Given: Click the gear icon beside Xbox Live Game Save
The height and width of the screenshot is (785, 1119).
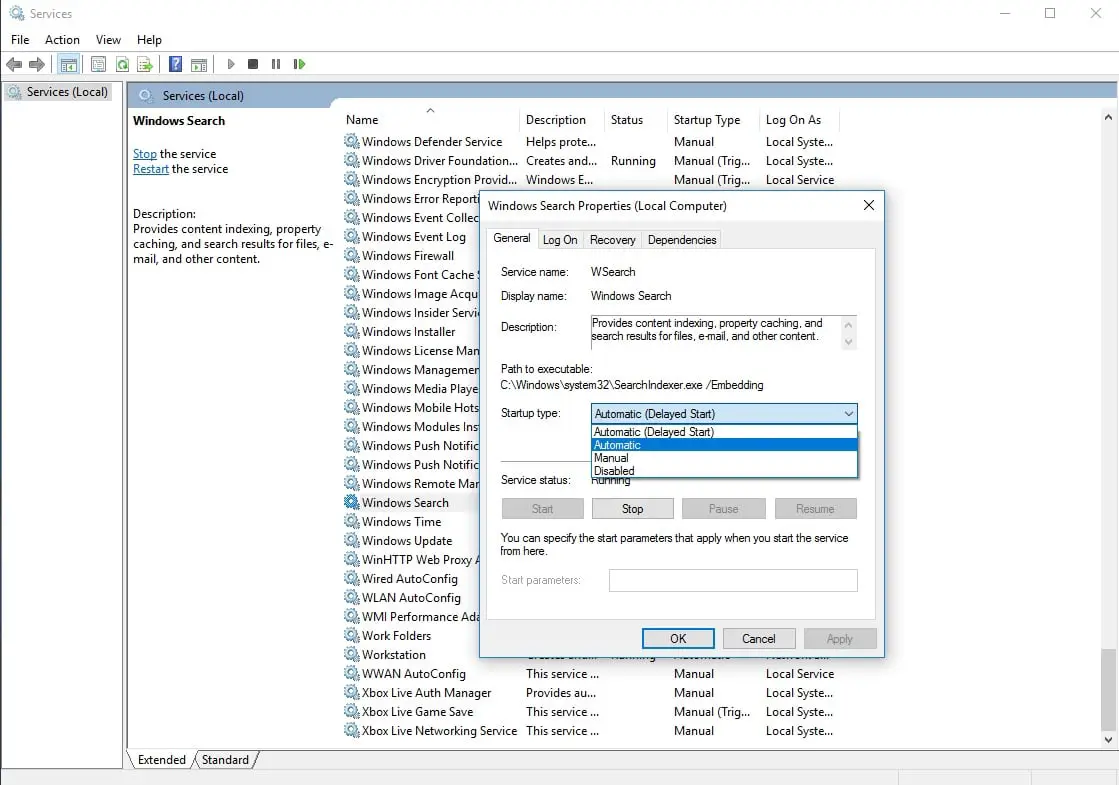Looking at the screenshot, I should pos(351,711).
